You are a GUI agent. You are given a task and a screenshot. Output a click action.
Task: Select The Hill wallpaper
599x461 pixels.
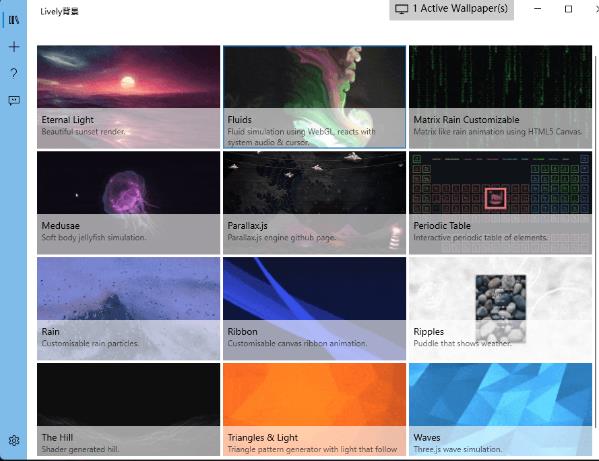coord(128,409)
